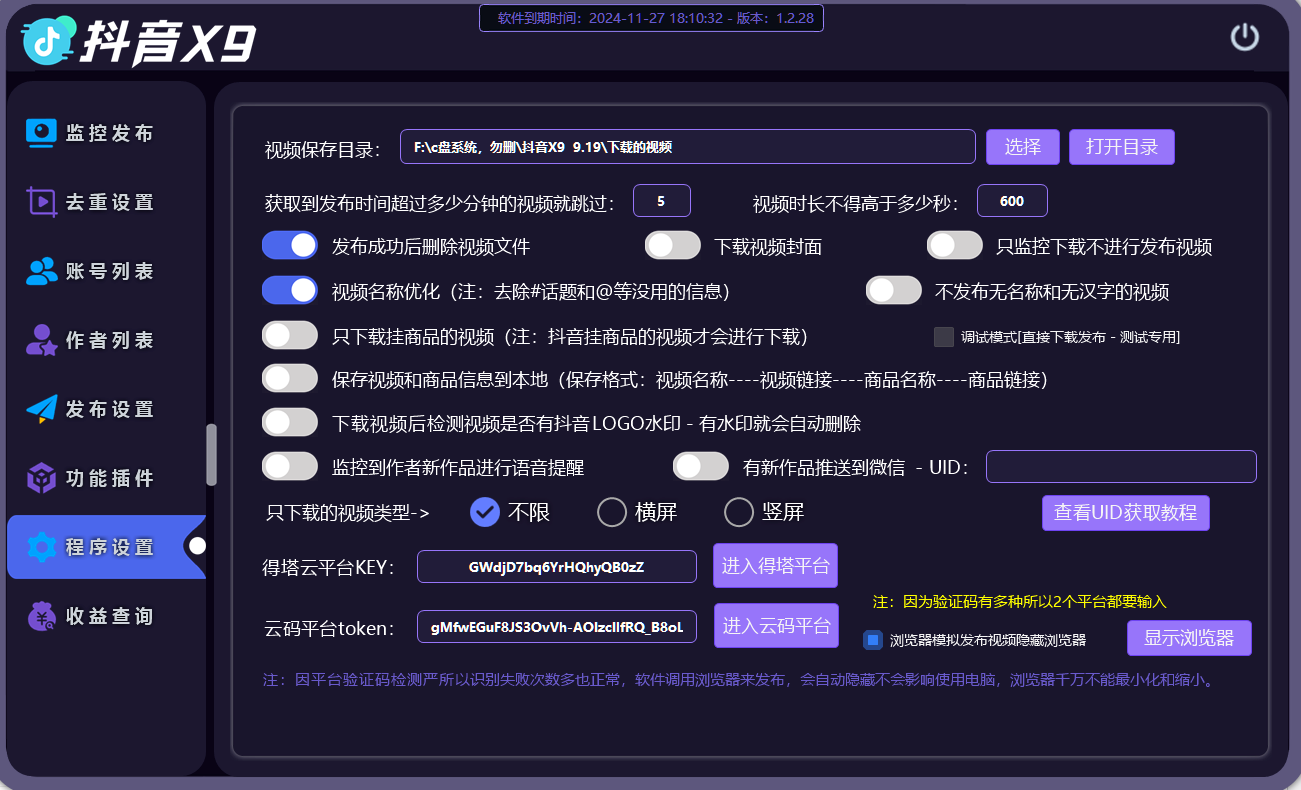Click the 收益查询 money bag icon
Image resolution: width=1301 pixels, height=790 pixels.
coord(41,616)
